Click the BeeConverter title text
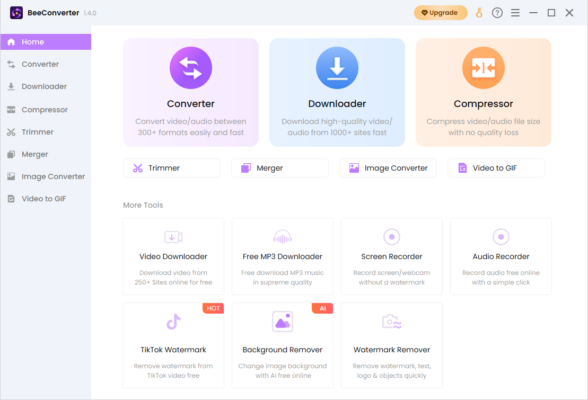Screen dimensions: 588x400 53,13
